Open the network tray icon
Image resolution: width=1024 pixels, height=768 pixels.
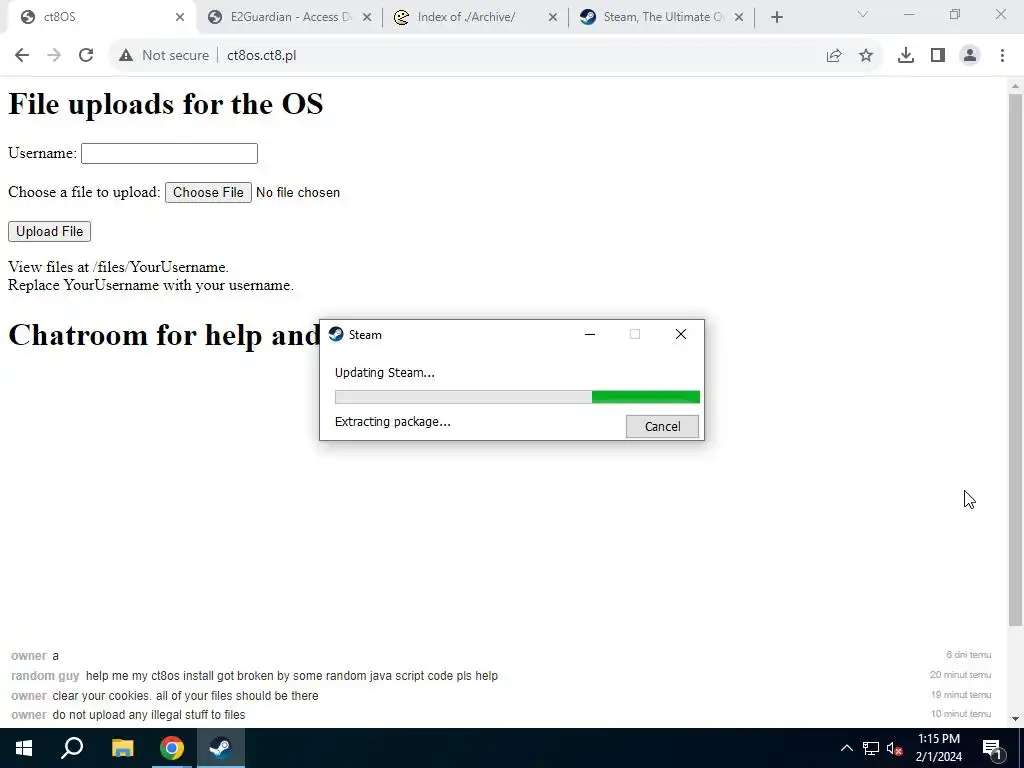click(x=871, y=748)
